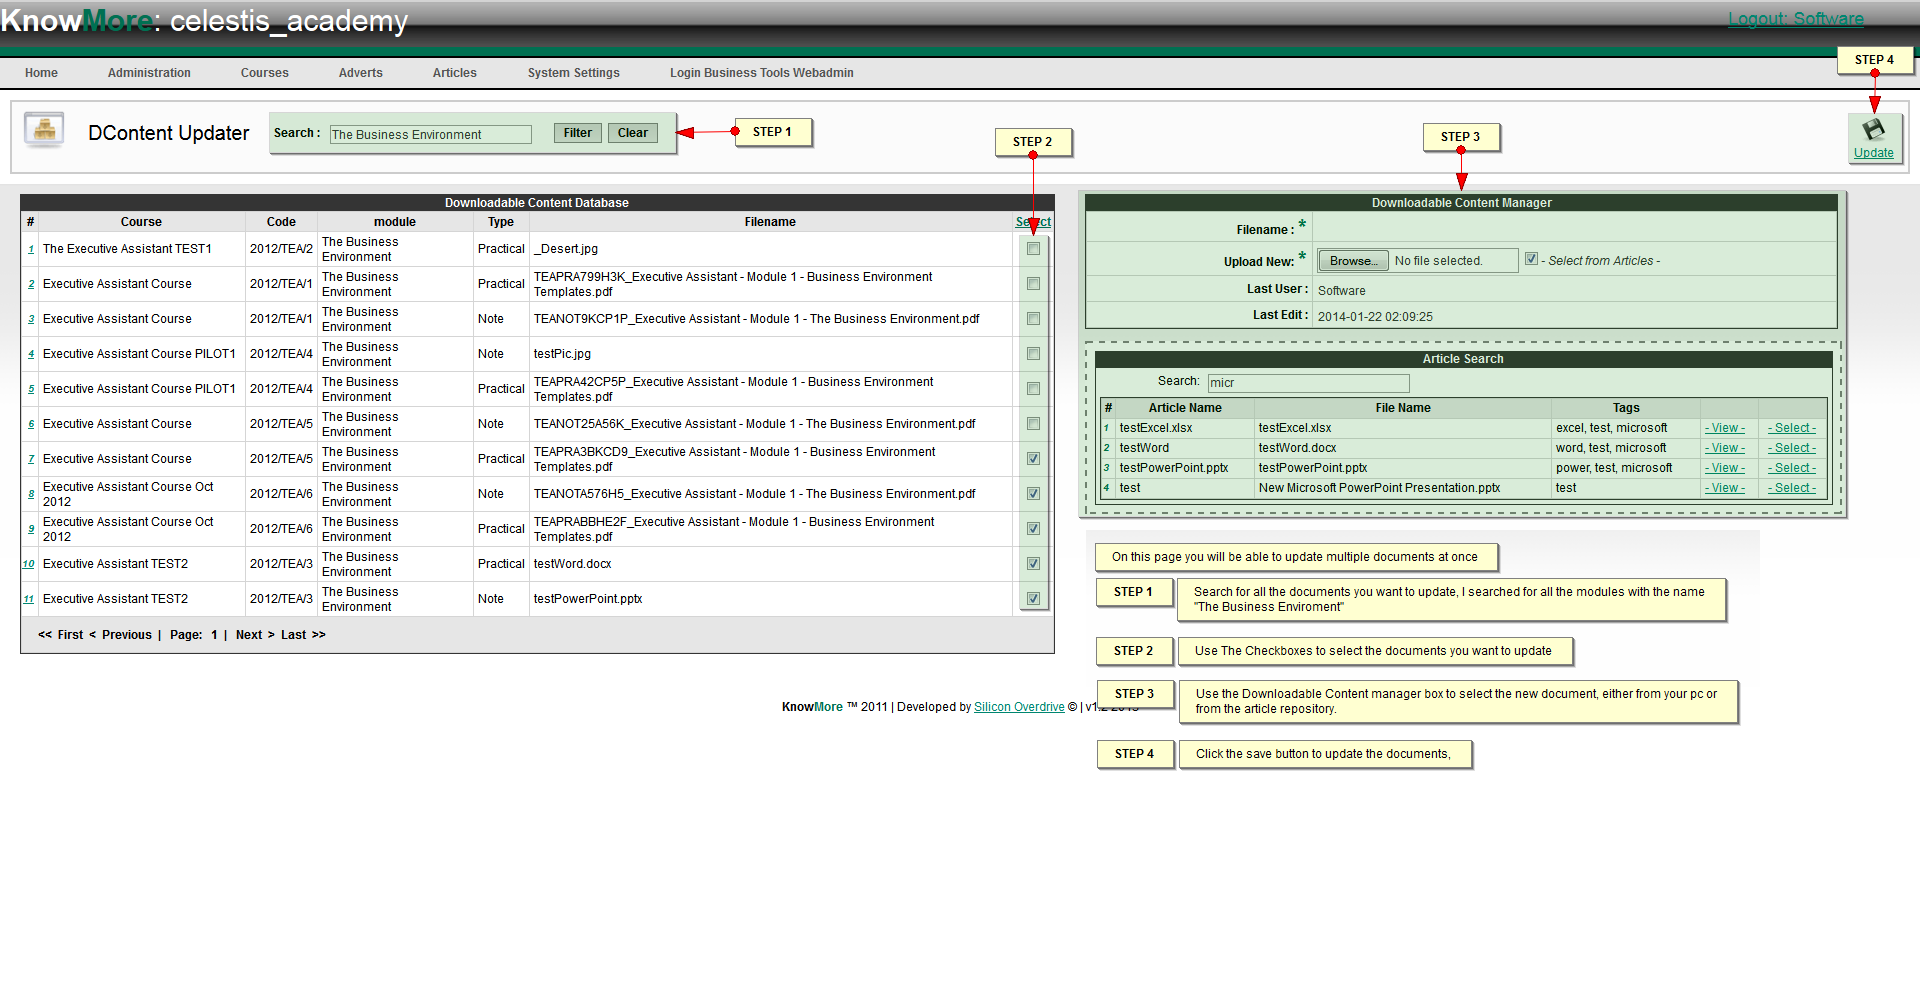Click the DContent Updater page icon
The image size is (1924, 990).
(x=44, y=129)
